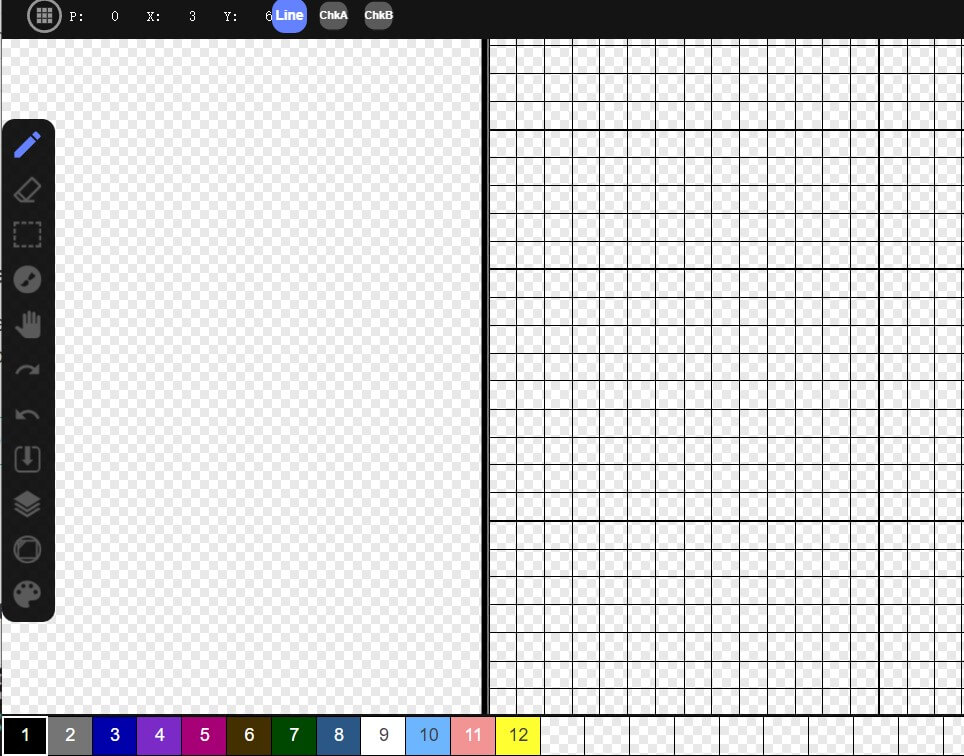Choose light blue swatch number 10

pyautogui.click(x=428, y=736)
